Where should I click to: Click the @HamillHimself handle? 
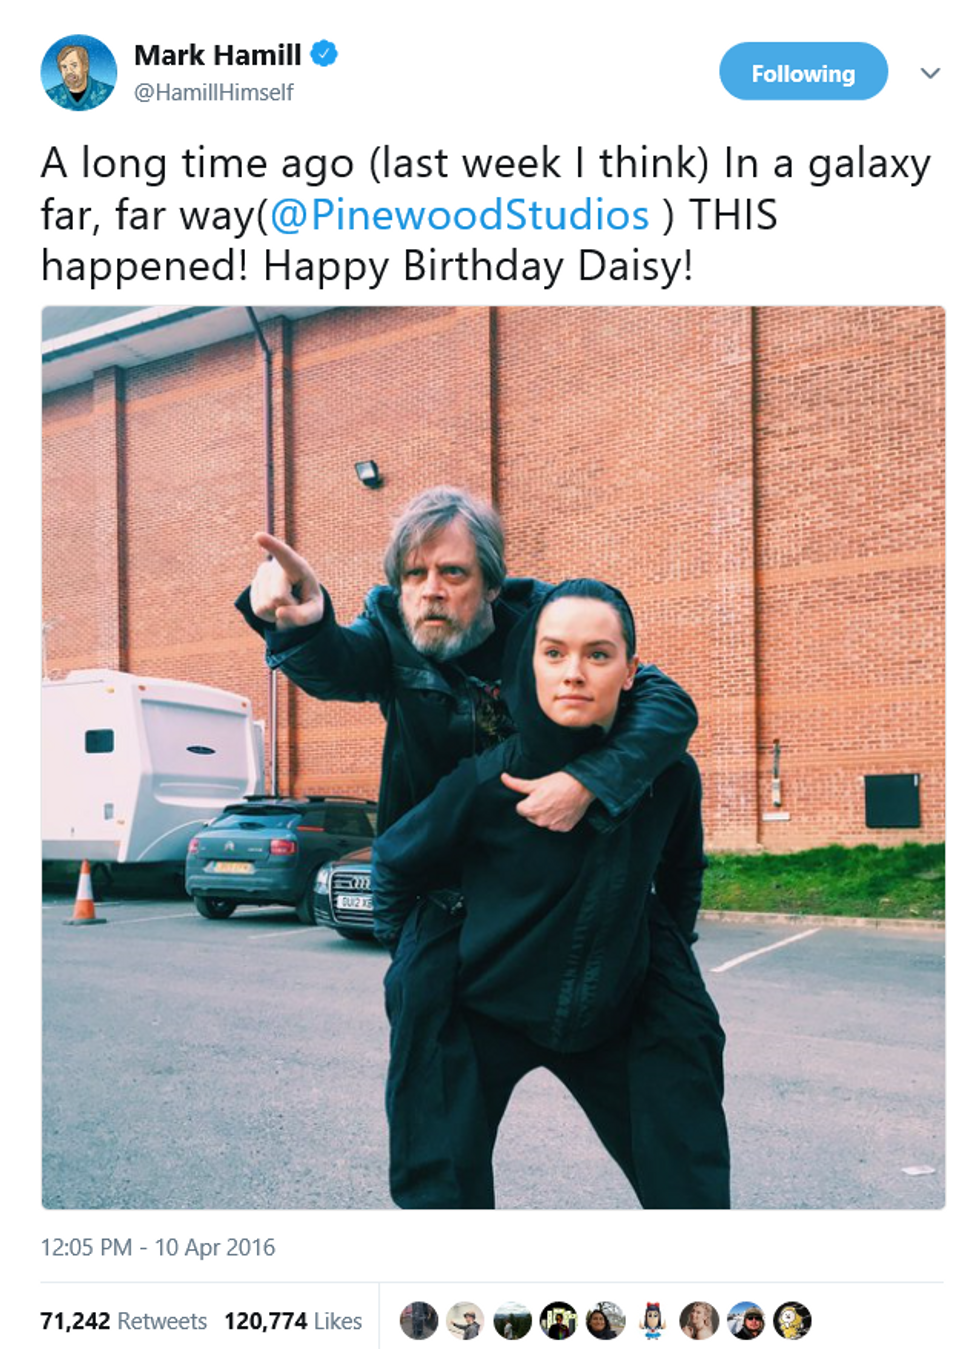click(x=214, y=93)
